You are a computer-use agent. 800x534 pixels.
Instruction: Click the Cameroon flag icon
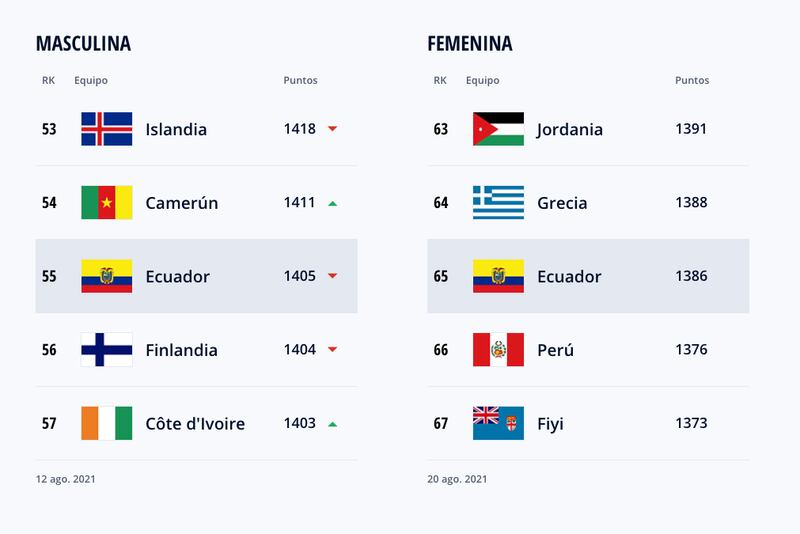tap(107, 202)
